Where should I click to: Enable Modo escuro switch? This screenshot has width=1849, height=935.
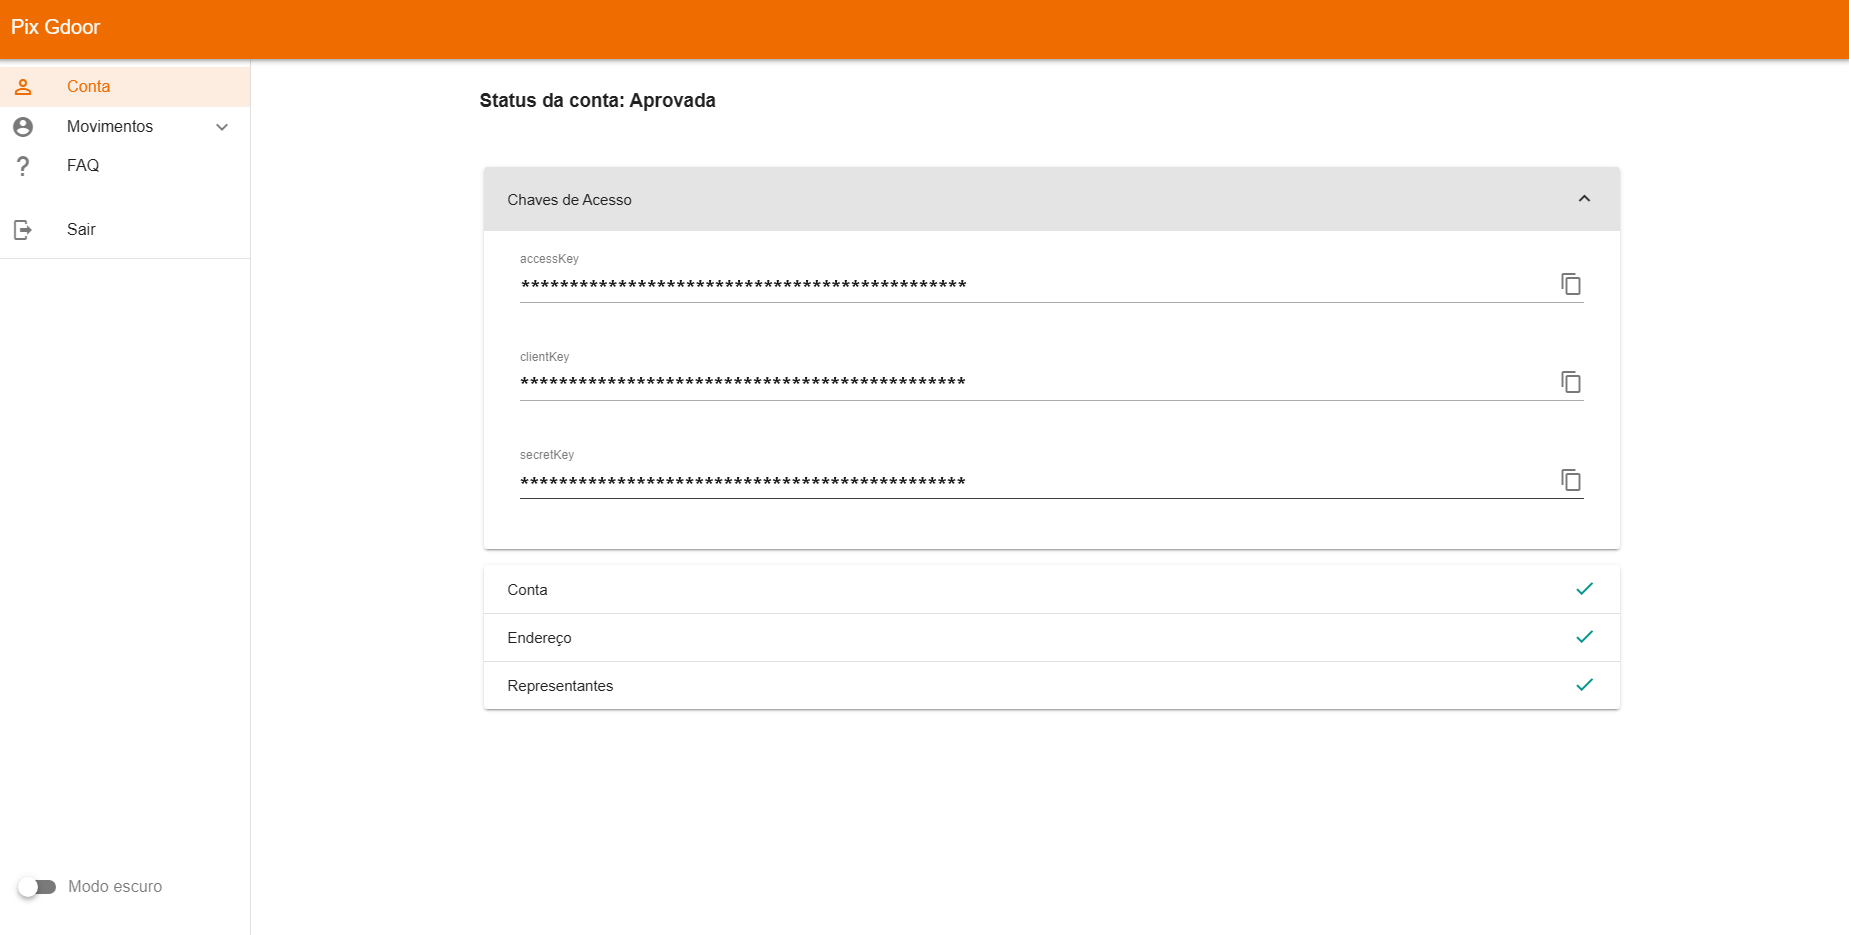(37, 887)
